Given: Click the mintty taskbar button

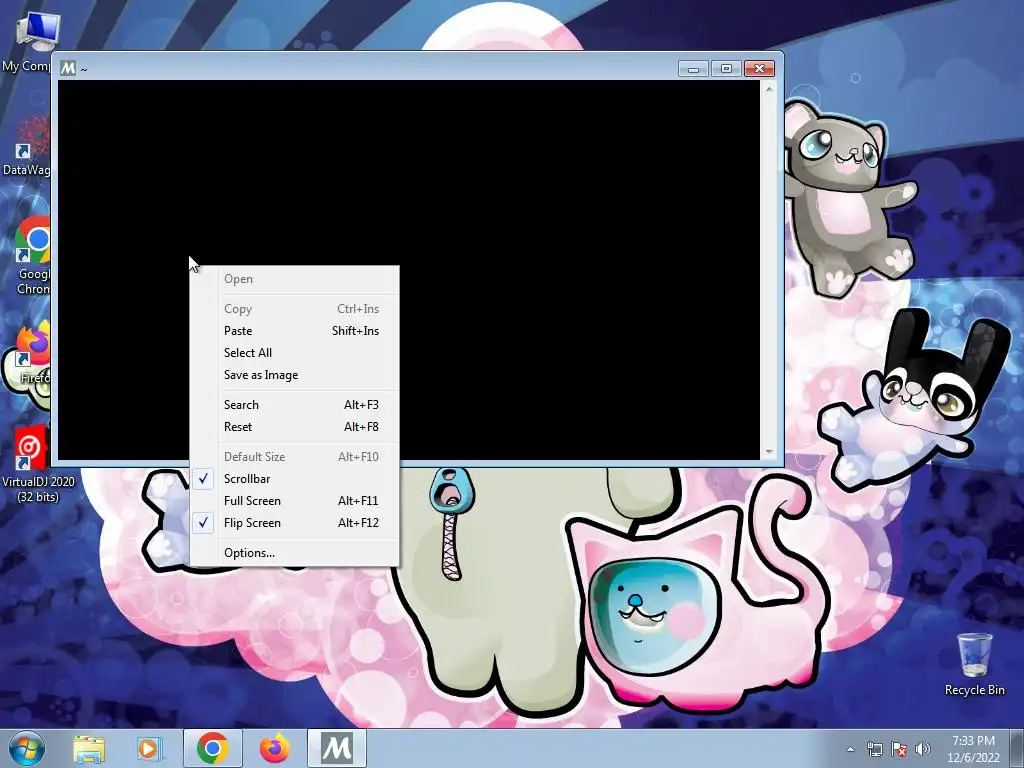Looking at the screenshot, I should [x=337, y=748].
